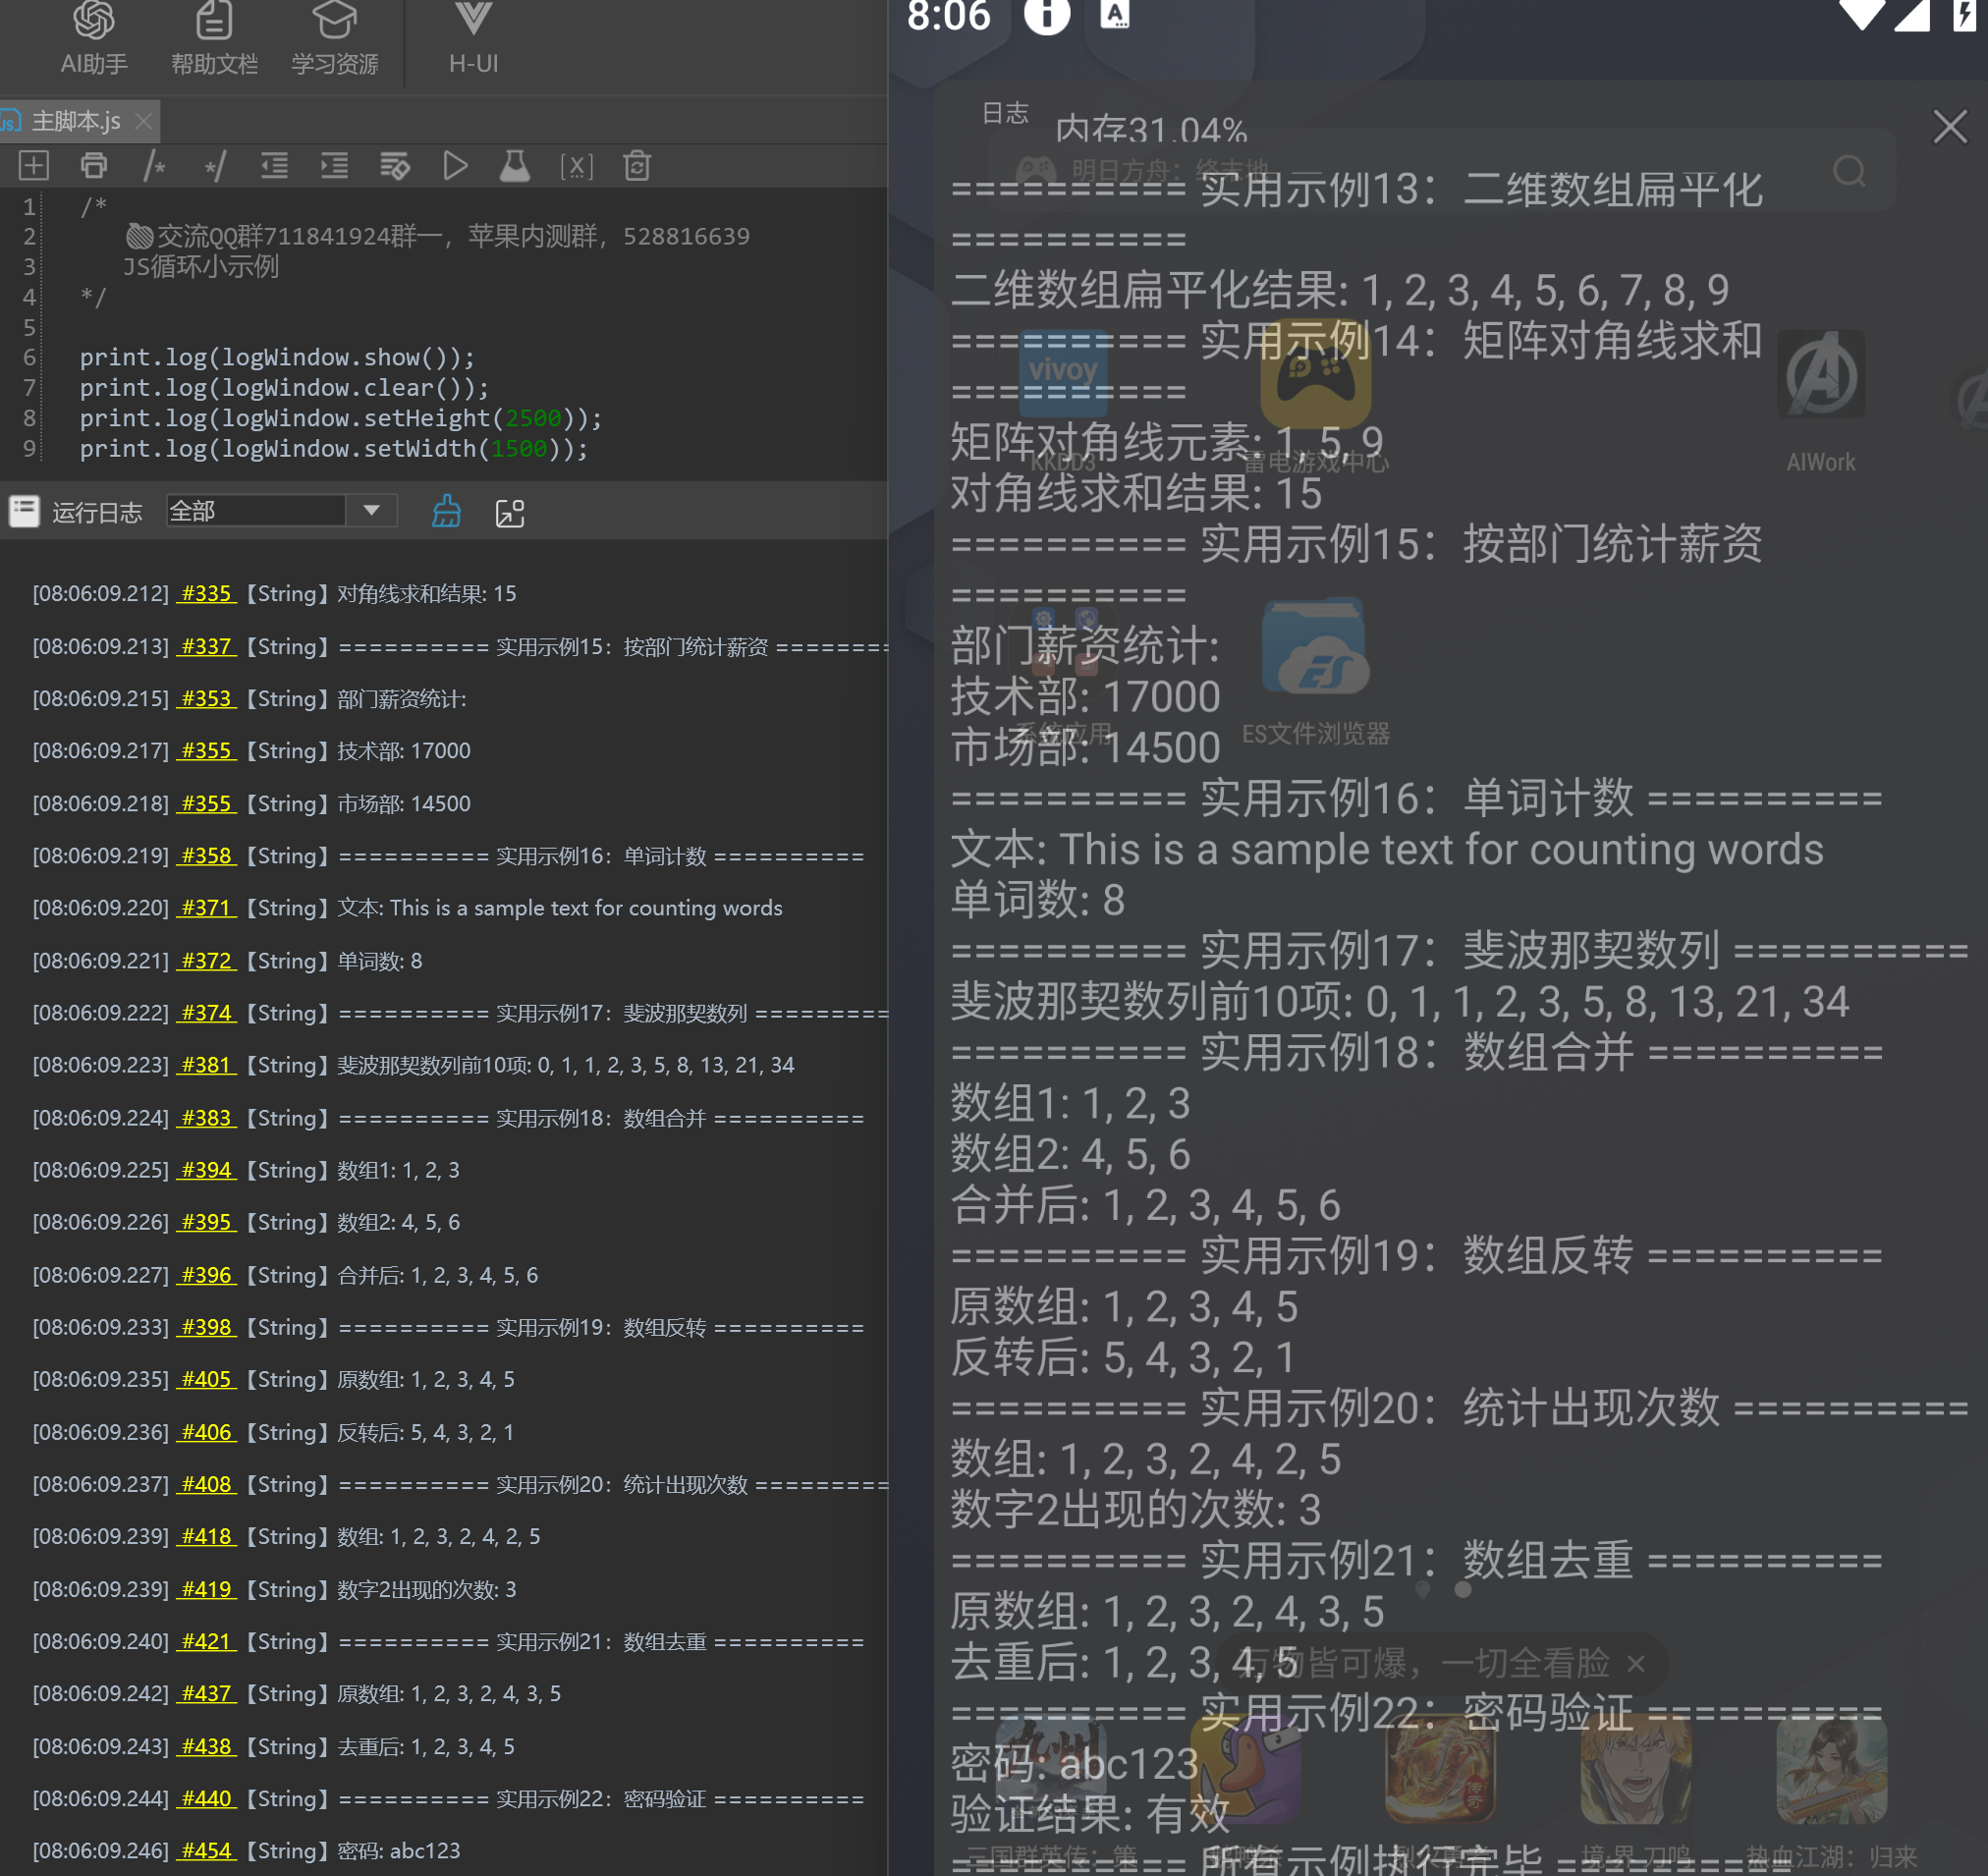Click the decrease indent icon

(274, 166)
